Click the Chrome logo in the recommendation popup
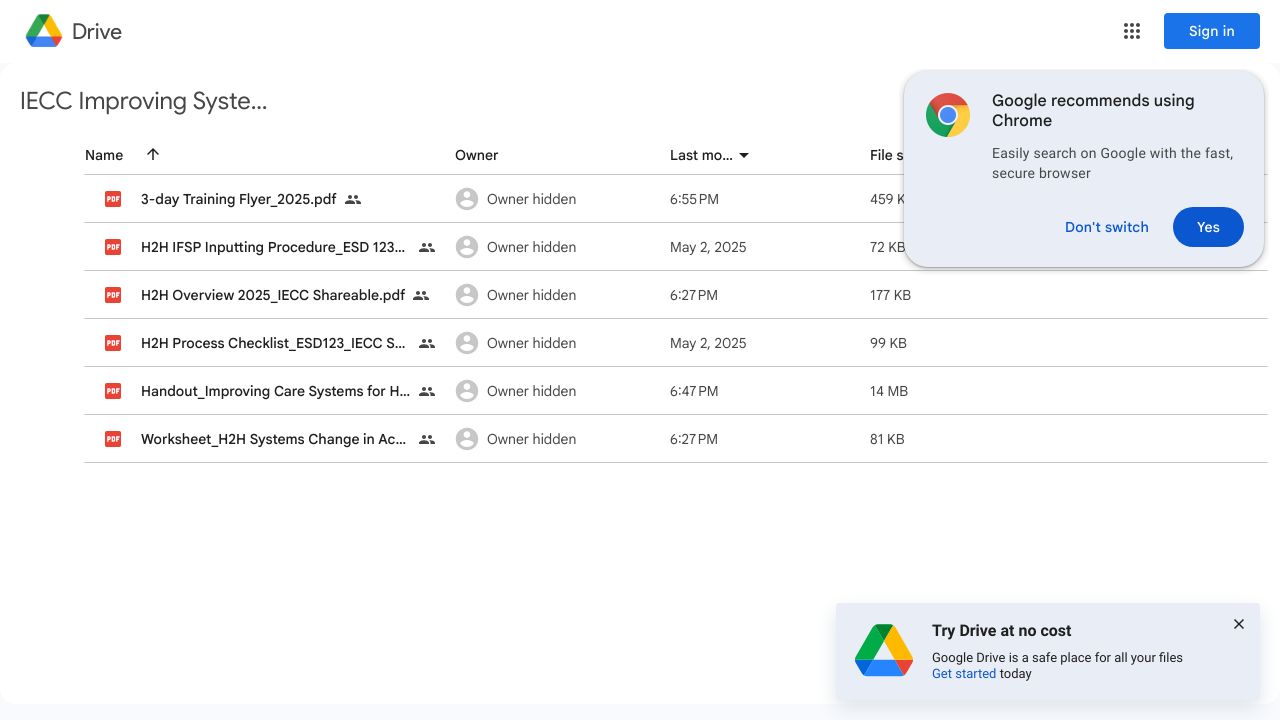This screenshot has height=720, width=1280. click(x=948, y=115)
